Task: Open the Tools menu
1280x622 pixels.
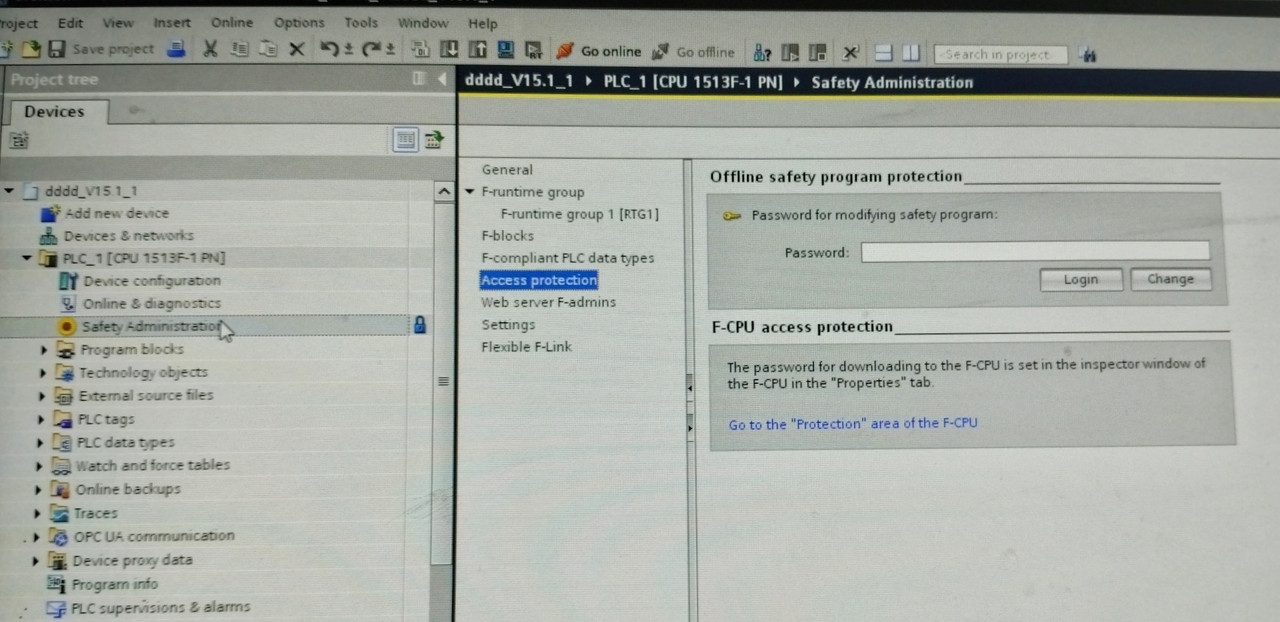Action: [x=361, y=22]
